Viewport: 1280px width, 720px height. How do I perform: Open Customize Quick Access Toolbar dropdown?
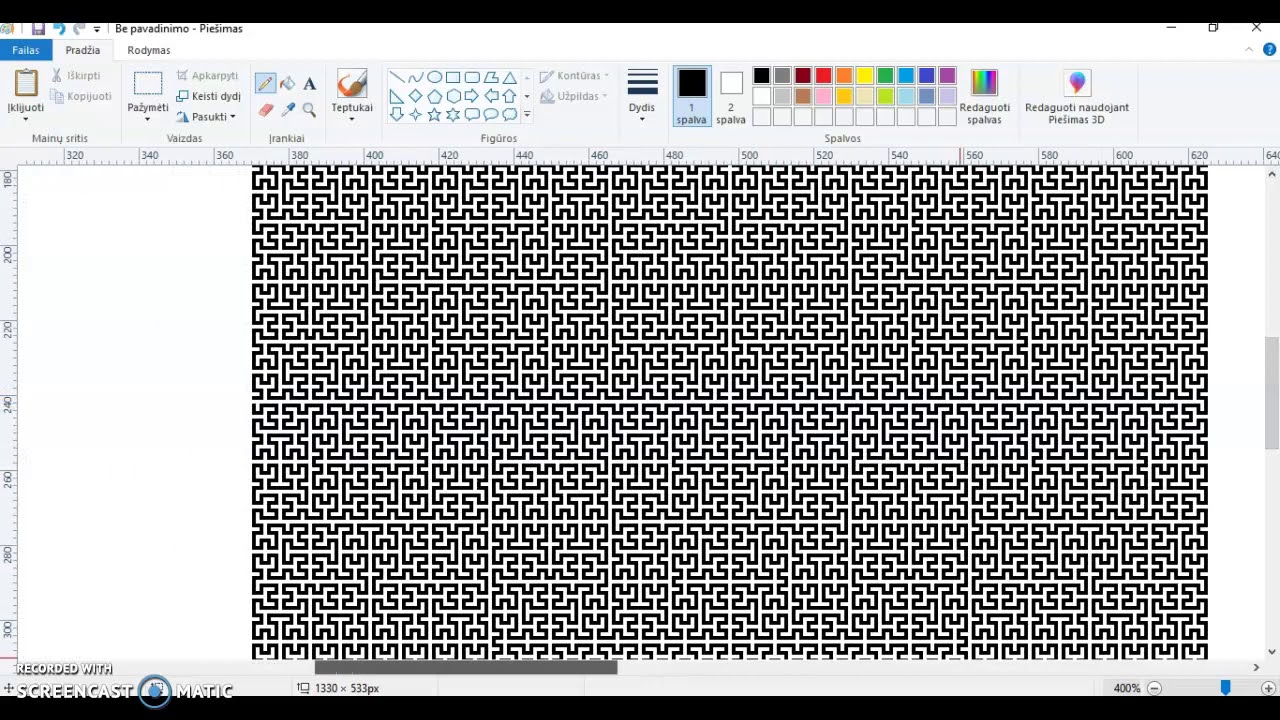(x=97, y=30)
